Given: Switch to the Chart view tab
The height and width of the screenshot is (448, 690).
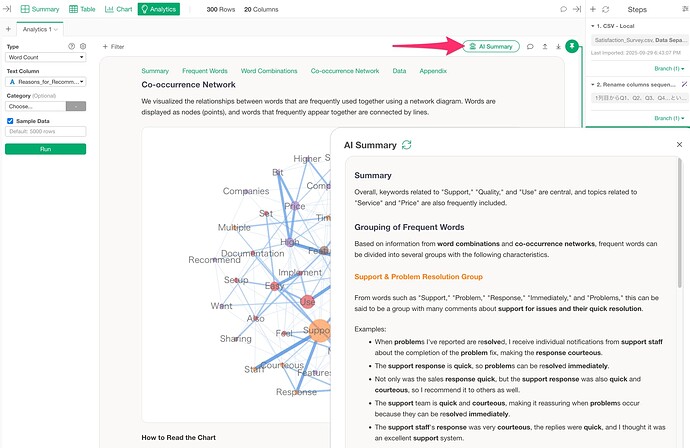Looking at the screenshot, I should tap(118, 9).
